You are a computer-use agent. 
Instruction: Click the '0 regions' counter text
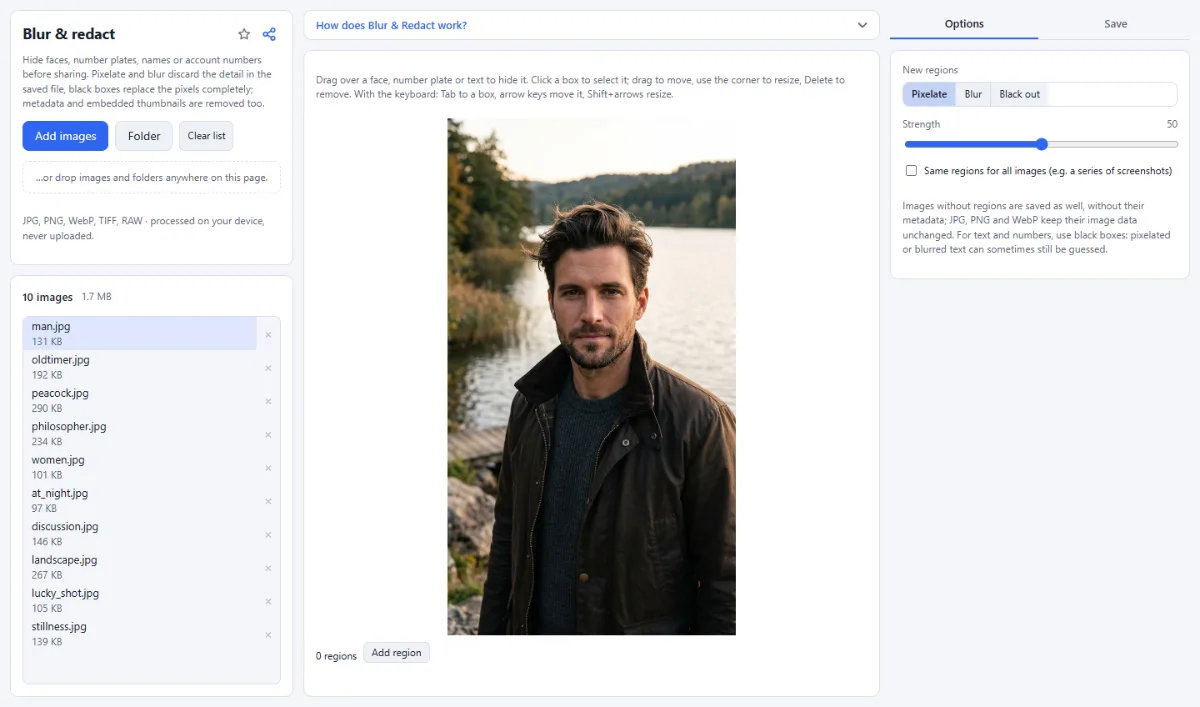[336, 656]
